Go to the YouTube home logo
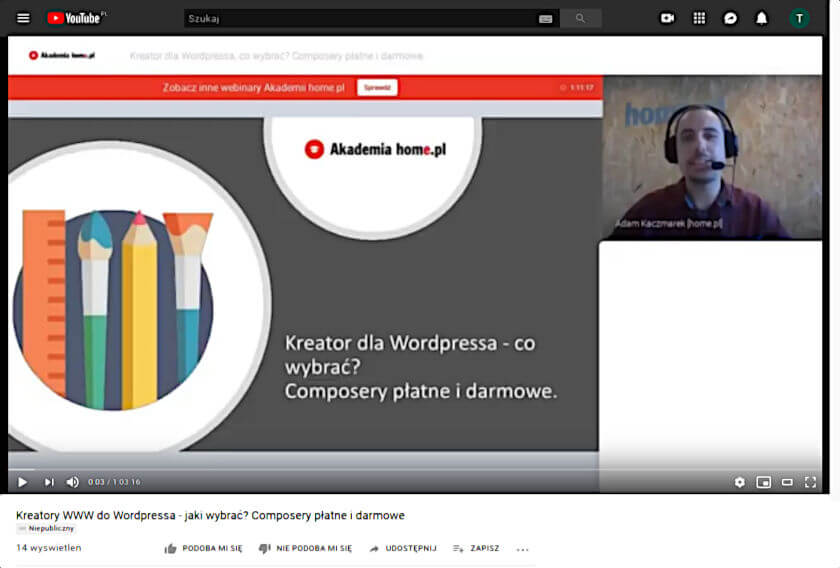The width and height of the screenshot is (840, 568). [74, 18]
